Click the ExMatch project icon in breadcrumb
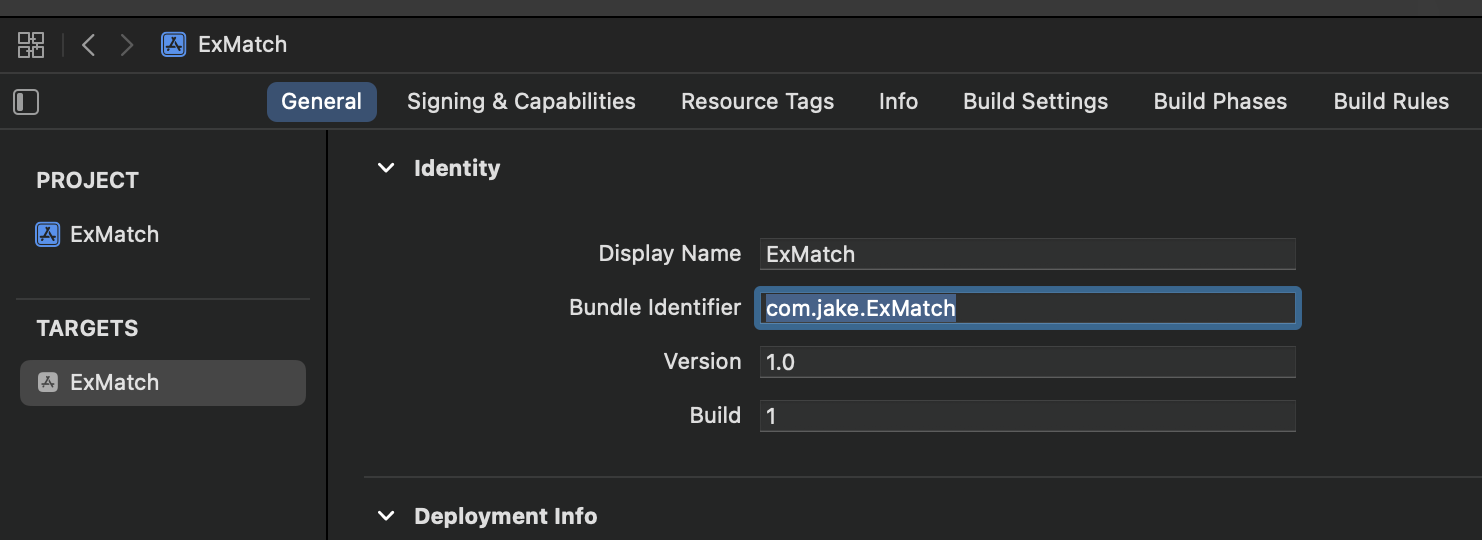This screenshot has height=540, width=1482. click(173, 44)
